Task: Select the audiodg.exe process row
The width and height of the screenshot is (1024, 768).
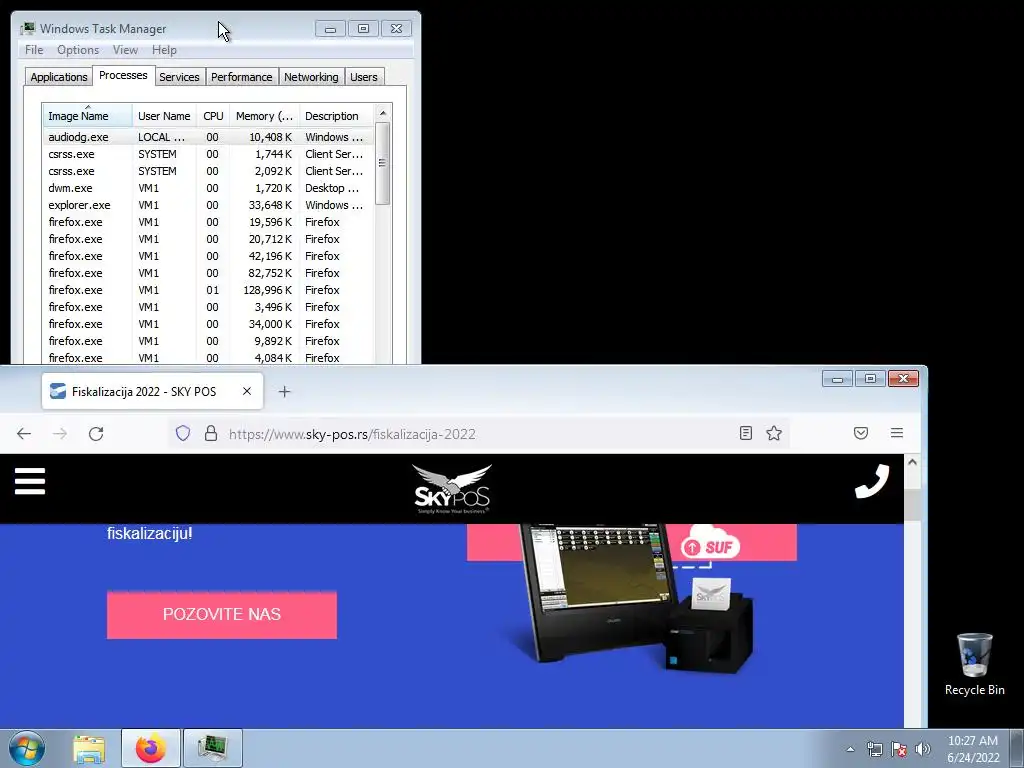Action: point(208,137)
